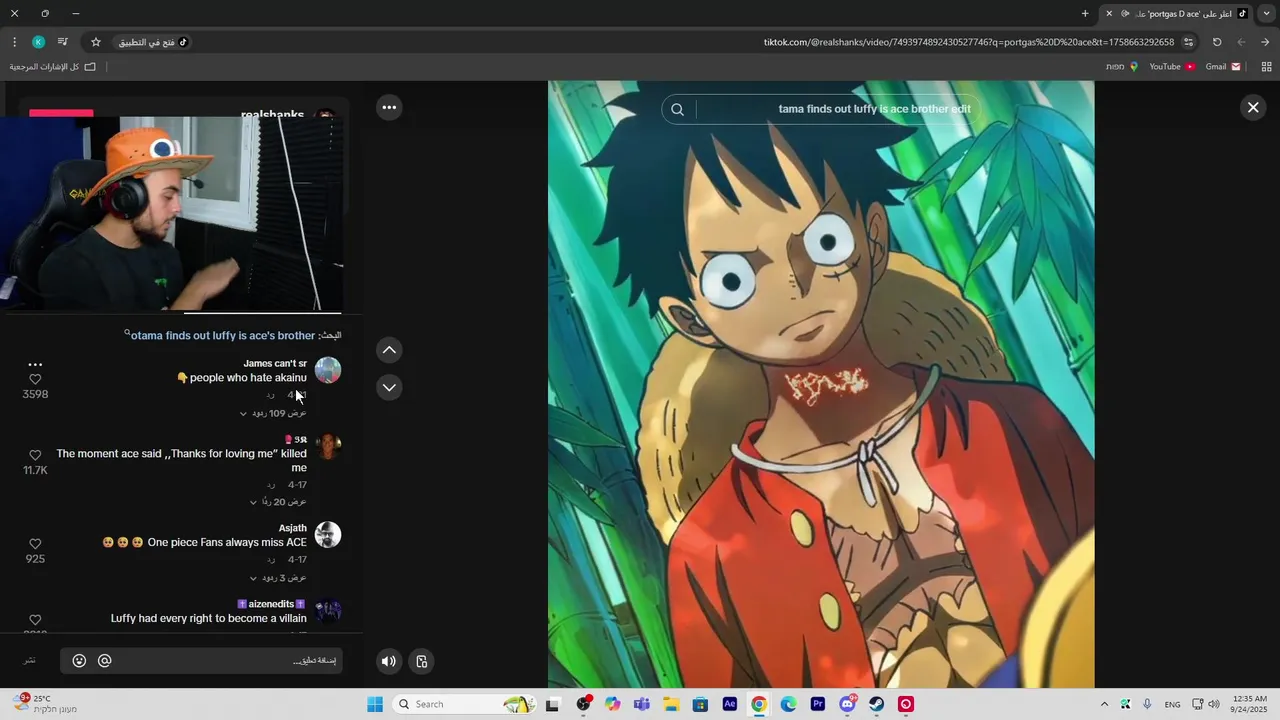1280x720 pixels.
Task: Click the 'realshanks' creator name
Action: (x=272, y=115)
